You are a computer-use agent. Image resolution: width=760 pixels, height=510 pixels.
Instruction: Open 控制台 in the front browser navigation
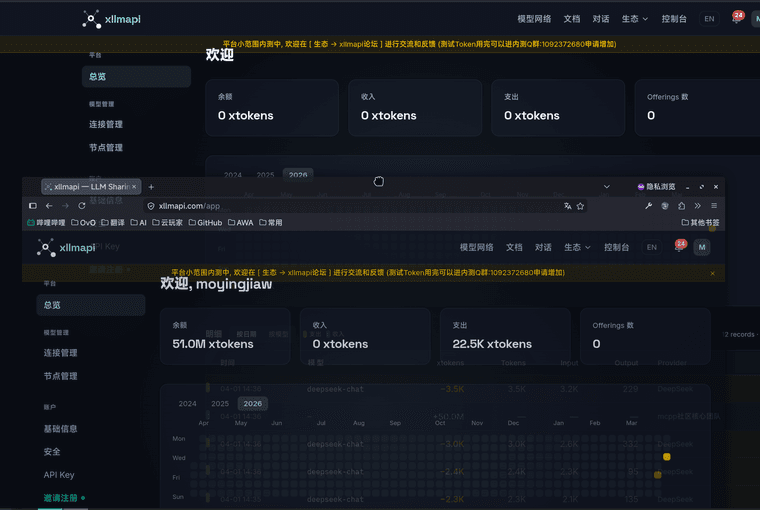pyautogui.click(x=617, y=247)
